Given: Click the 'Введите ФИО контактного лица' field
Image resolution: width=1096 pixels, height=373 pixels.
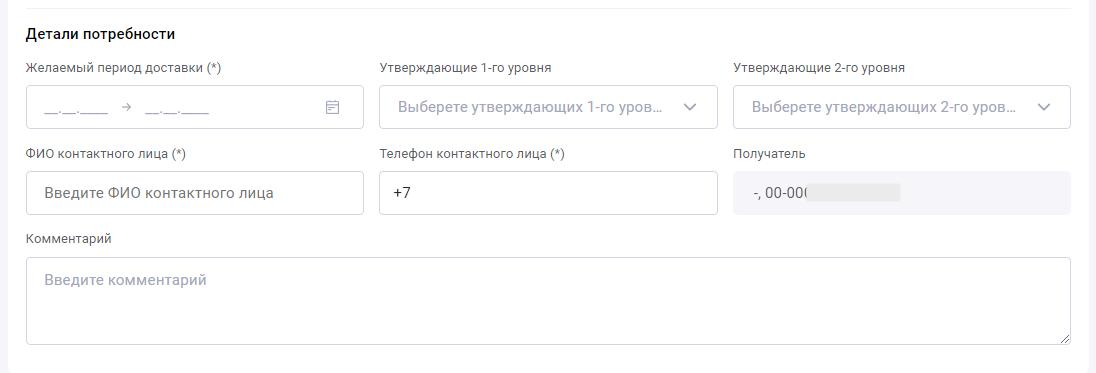Looking at the screenshot, I should pos(195,193).
